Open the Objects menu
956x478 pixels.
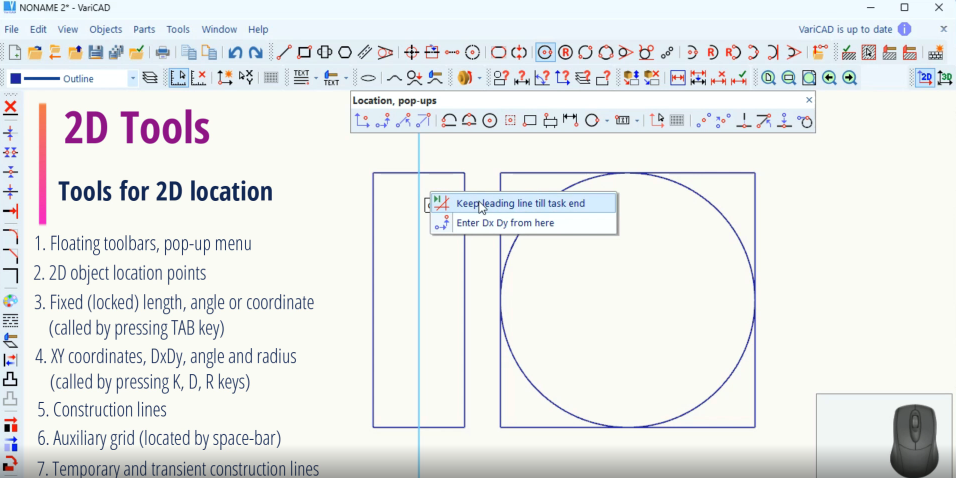[x=106, y=30]
